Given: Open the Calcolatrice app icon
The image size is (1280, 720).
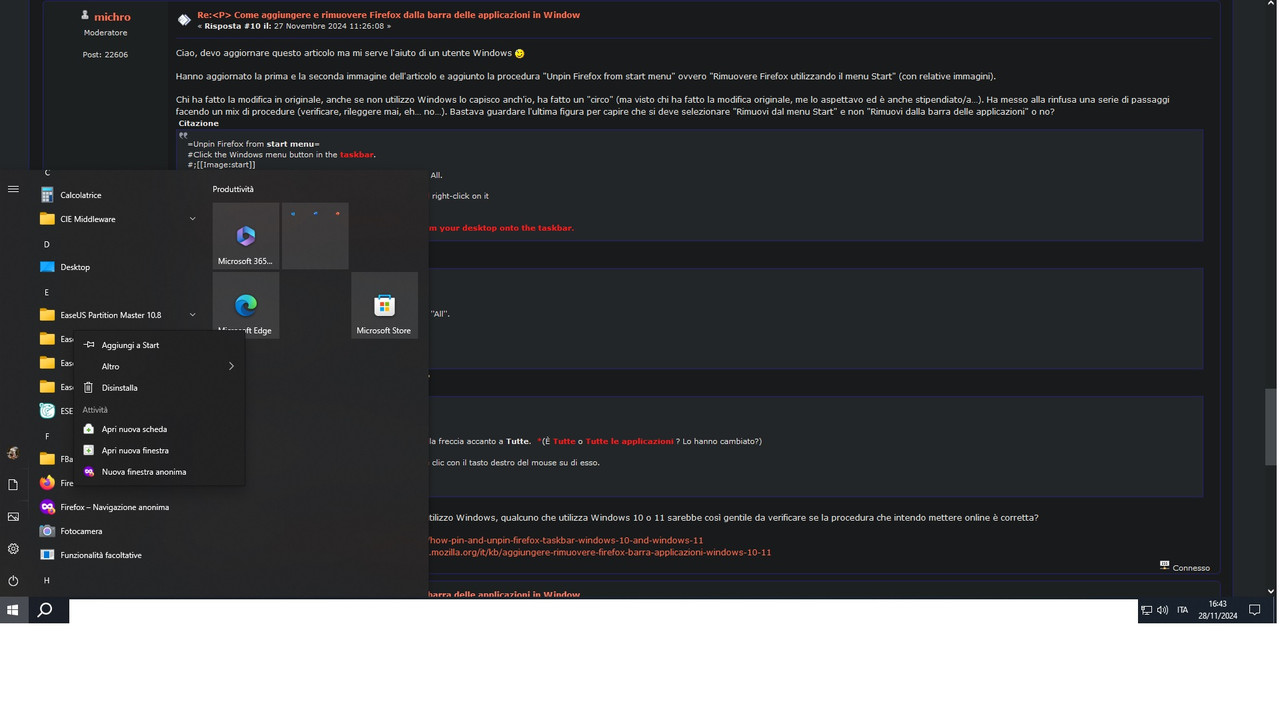Looking at the screenshot, I should [x=47, y=195].
